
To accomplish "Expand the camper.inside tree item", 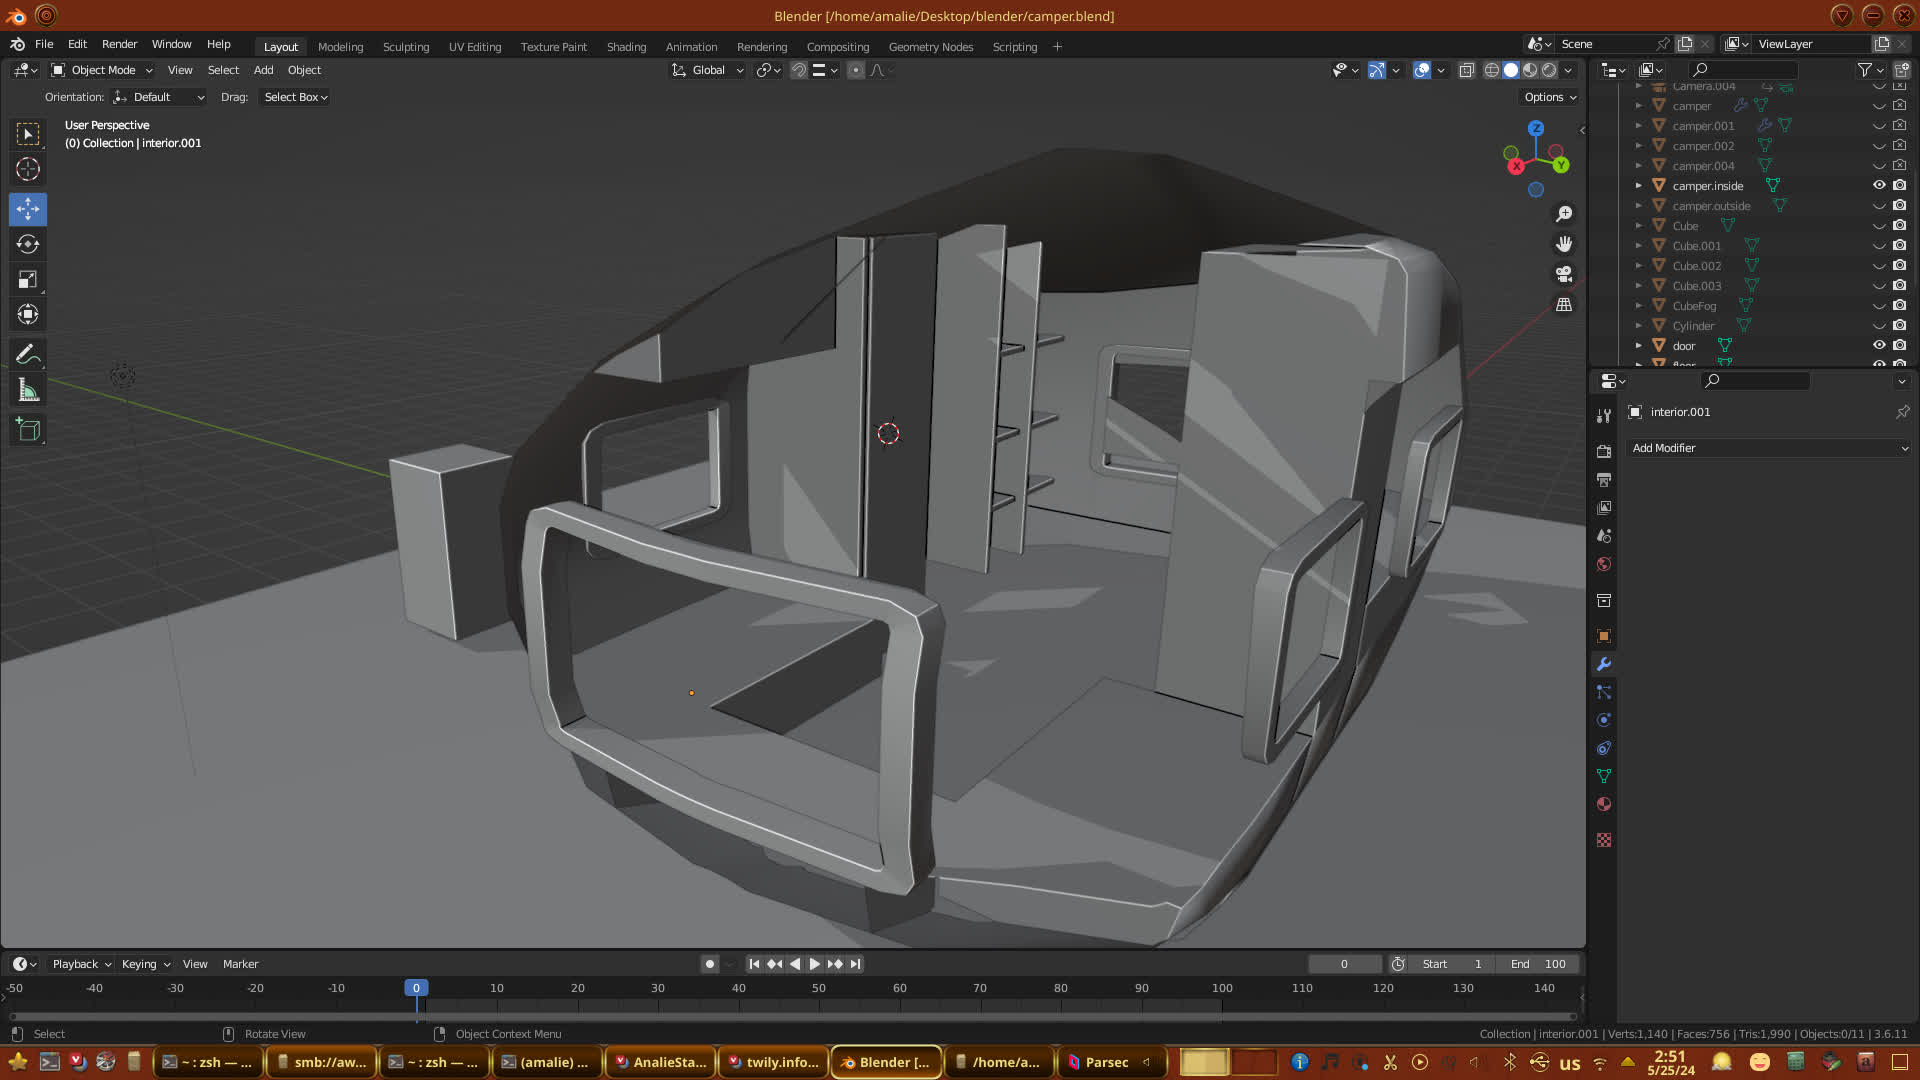I will tap(1638, 185).
